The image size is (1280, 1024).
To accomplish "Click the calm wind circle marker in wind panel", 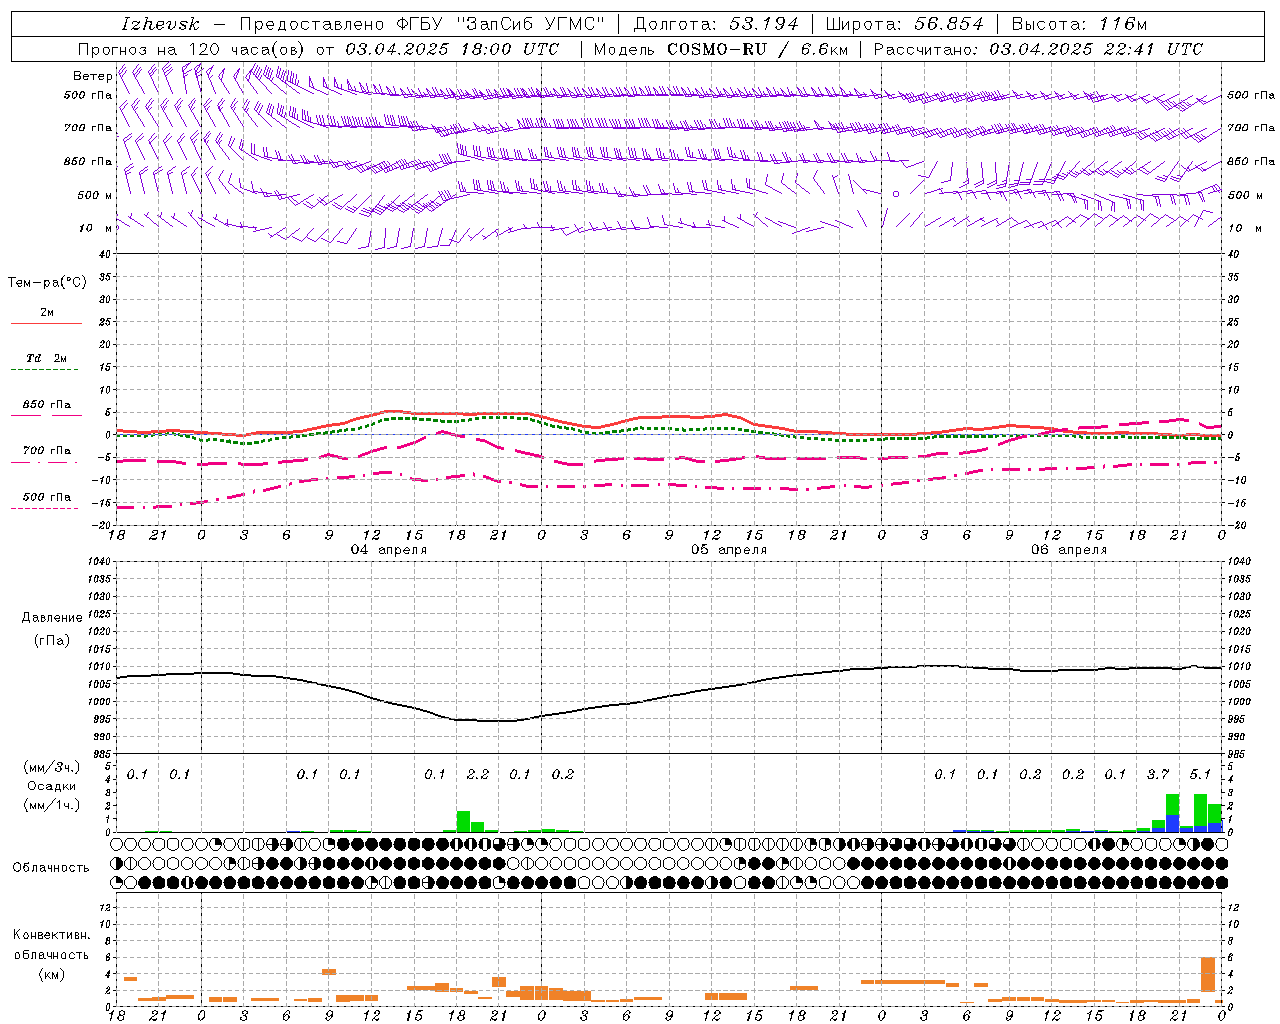I will (x=896, y=194).
